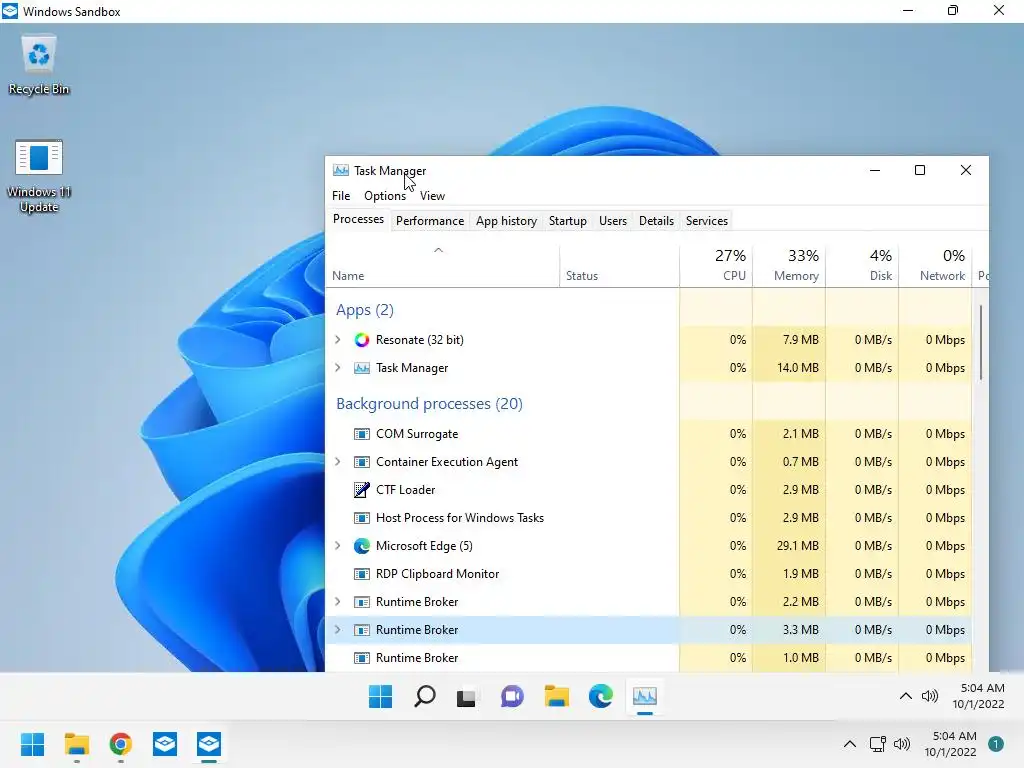Open the Options menu
The height and width of the screenshot is (768, 1024).
click(x=385, y=196)
